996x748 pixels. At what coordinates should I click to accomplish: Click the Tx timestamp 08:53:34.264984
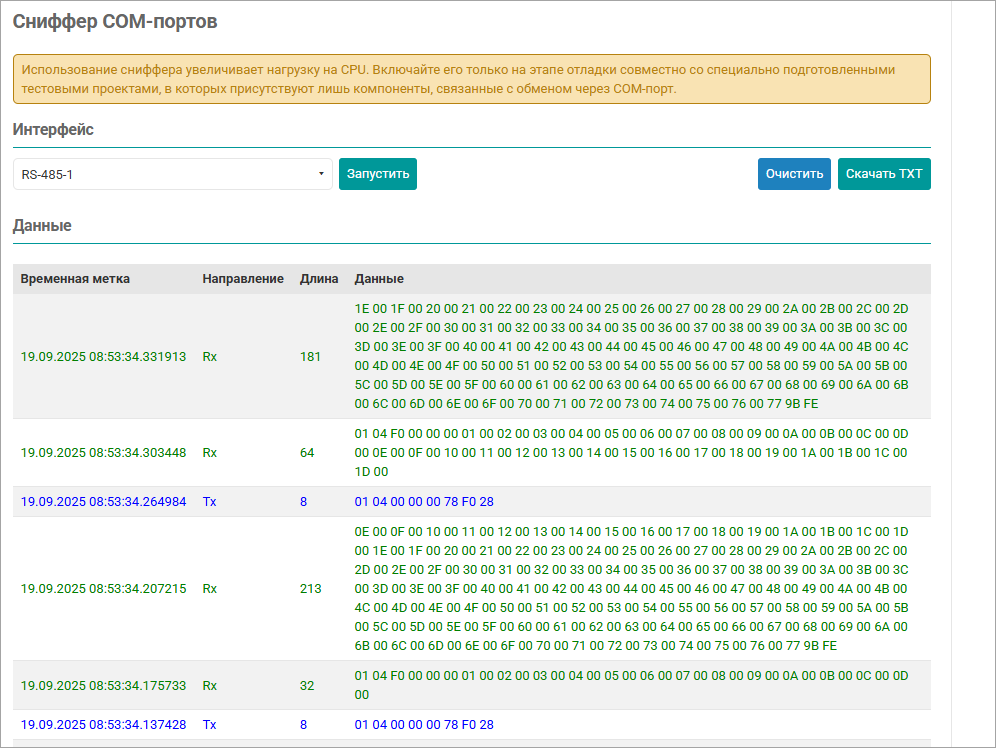[x=103, y=502]
